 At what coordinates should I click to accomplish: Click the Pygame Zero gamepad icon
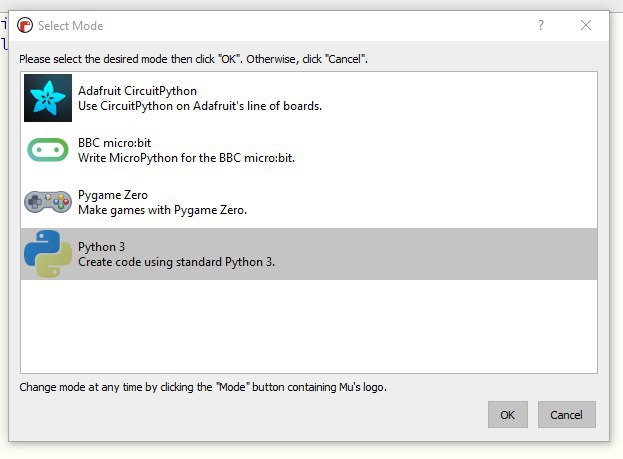click(47, 202)
